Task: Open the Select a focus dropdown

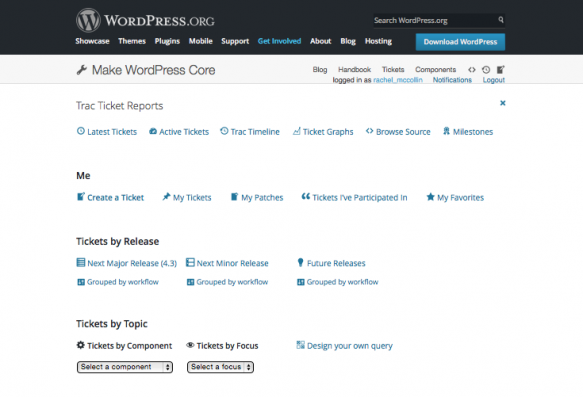Action: (x=220, y=367)
